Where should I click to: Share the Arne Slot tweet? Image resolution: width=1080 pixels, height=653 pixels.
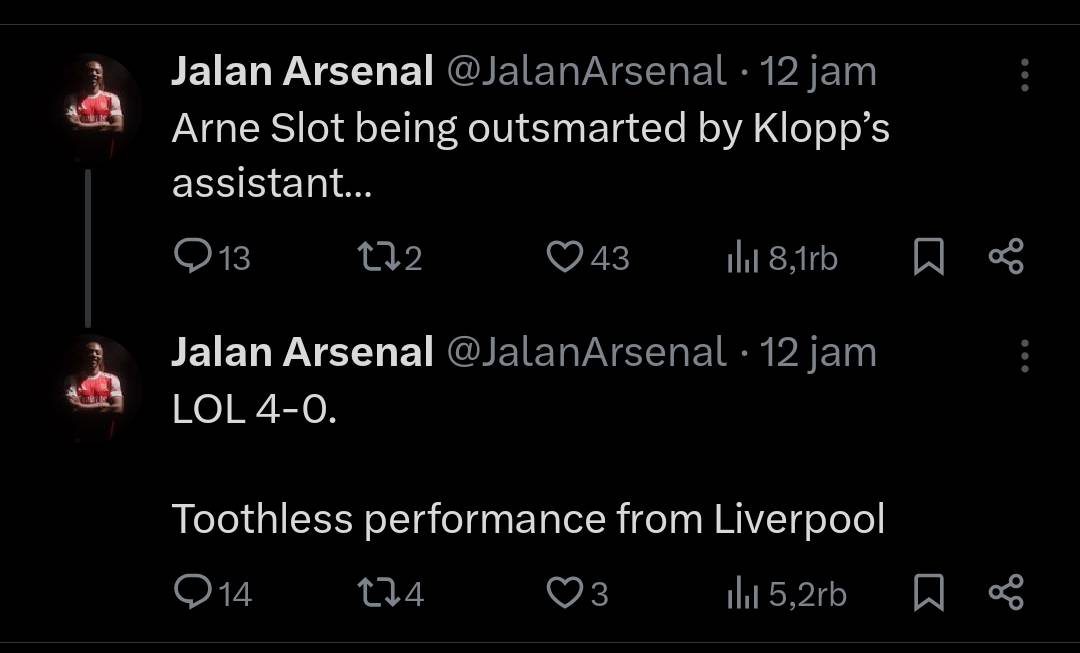[x=1006, y=258]
